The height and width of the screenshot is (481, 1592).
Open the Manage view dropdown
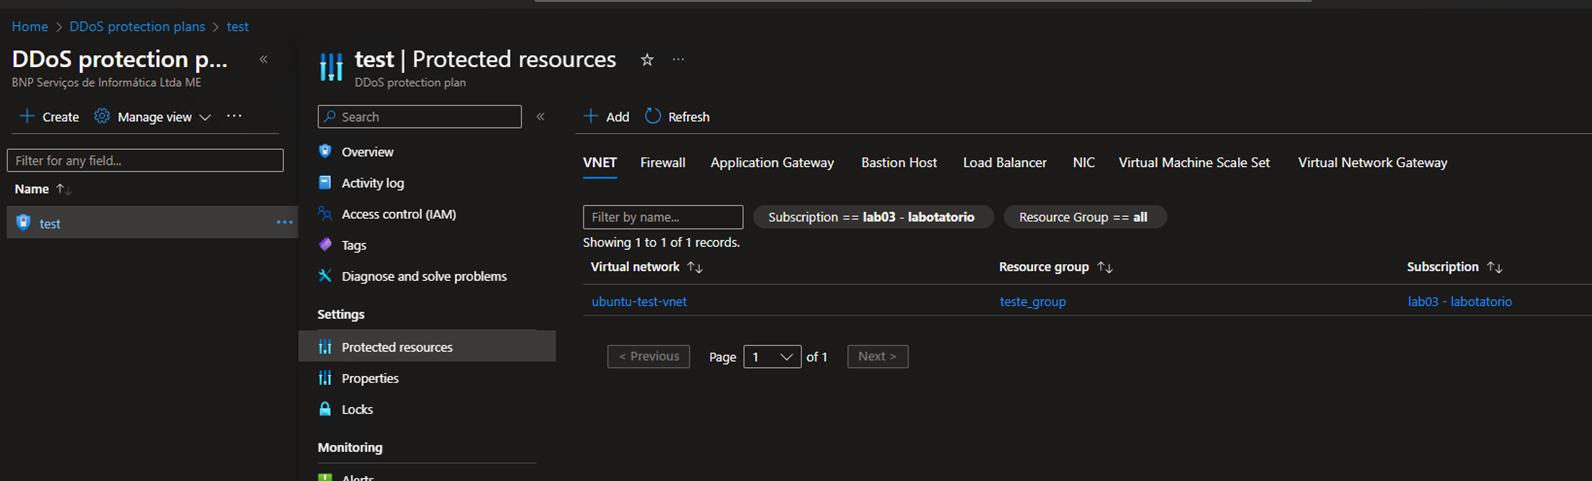pyautogui.click(x=153, y=116)
